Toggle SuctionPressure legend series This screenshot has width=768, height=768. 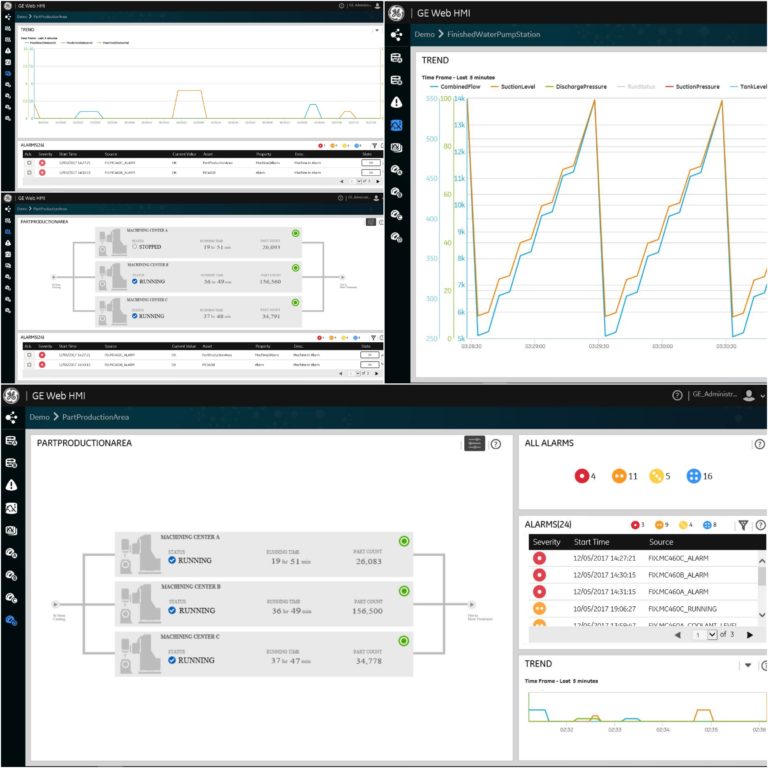[x=692, y=87]
